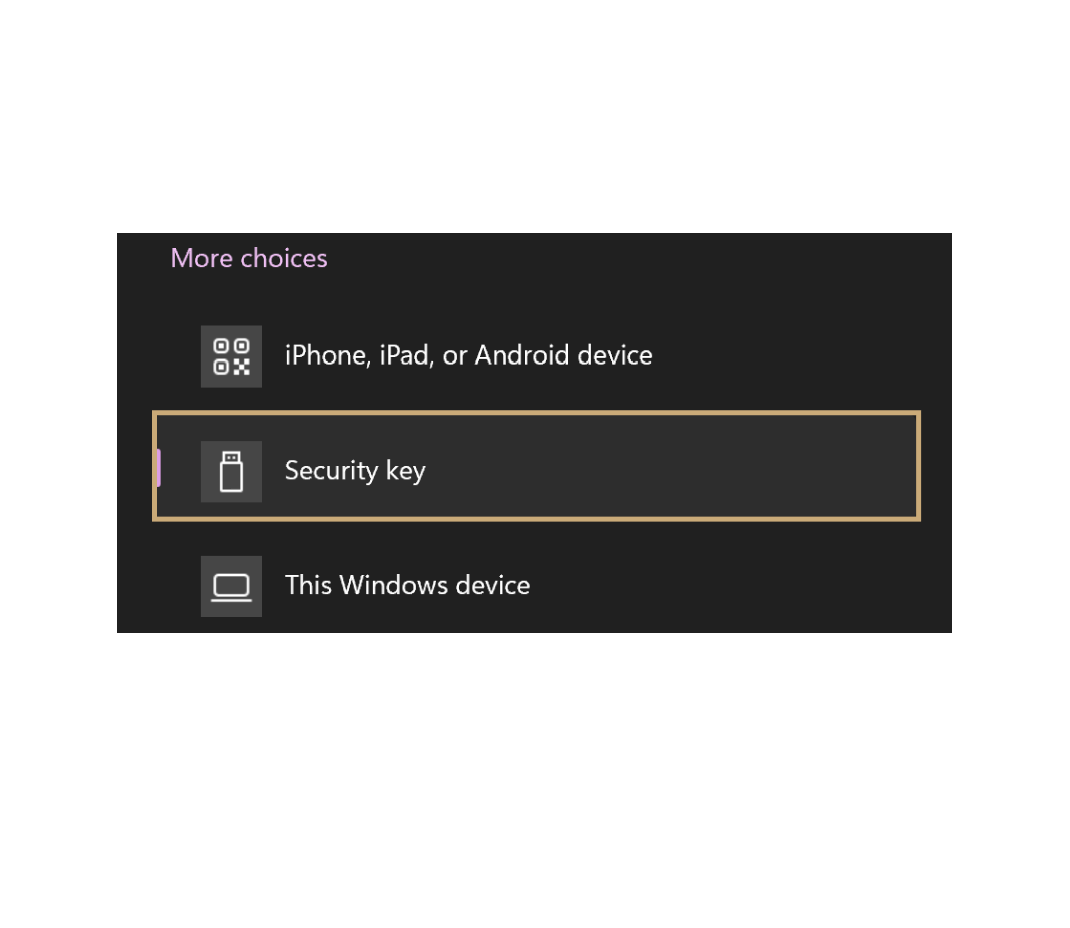Screen dimensions: 1070x928
Task: Click the word Security in the focused row
Action: pos(330,471)
